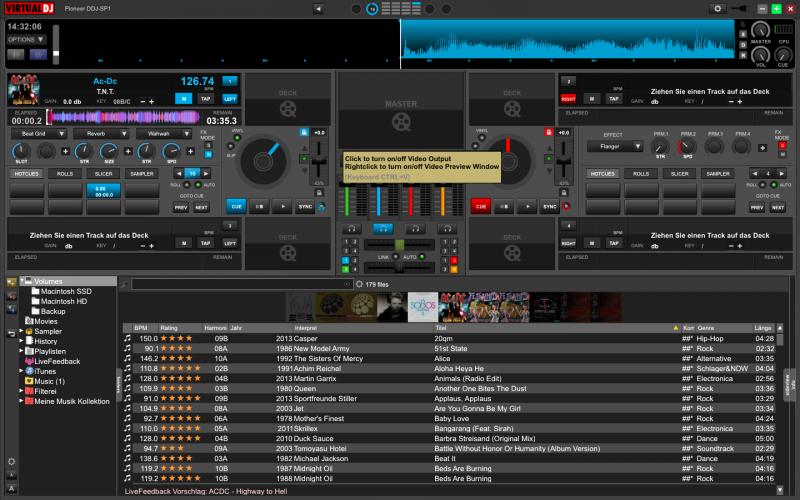The image size is (800, 500).
Task: Click the undo arrow icon in browser sidebar
Action: click(11, 334)
